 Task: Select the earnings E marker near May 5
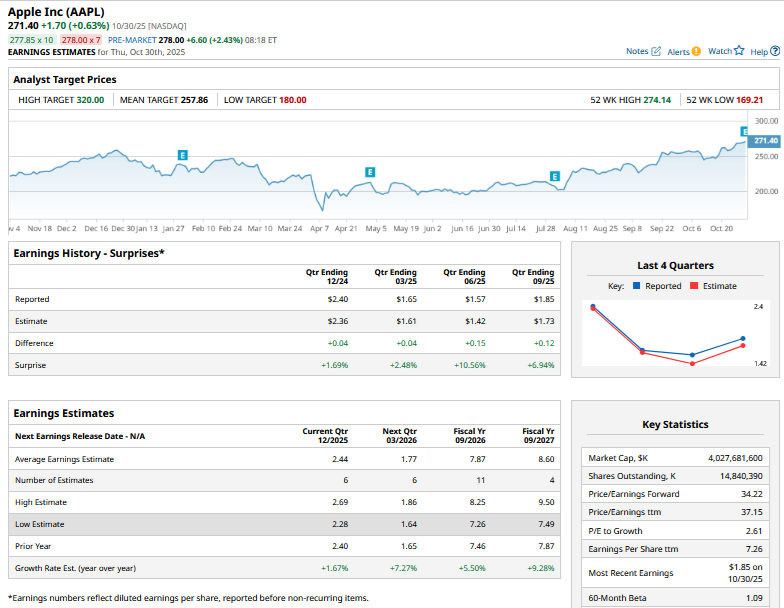point(371,172)
